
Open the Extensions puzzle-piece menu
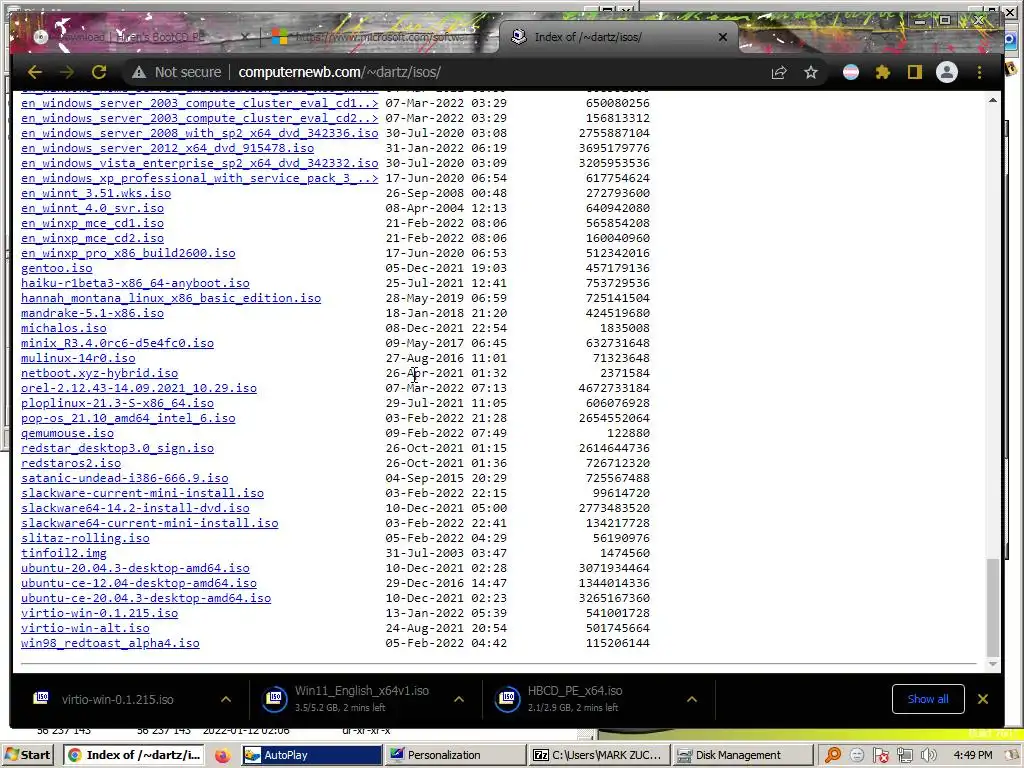coord(882,72)
